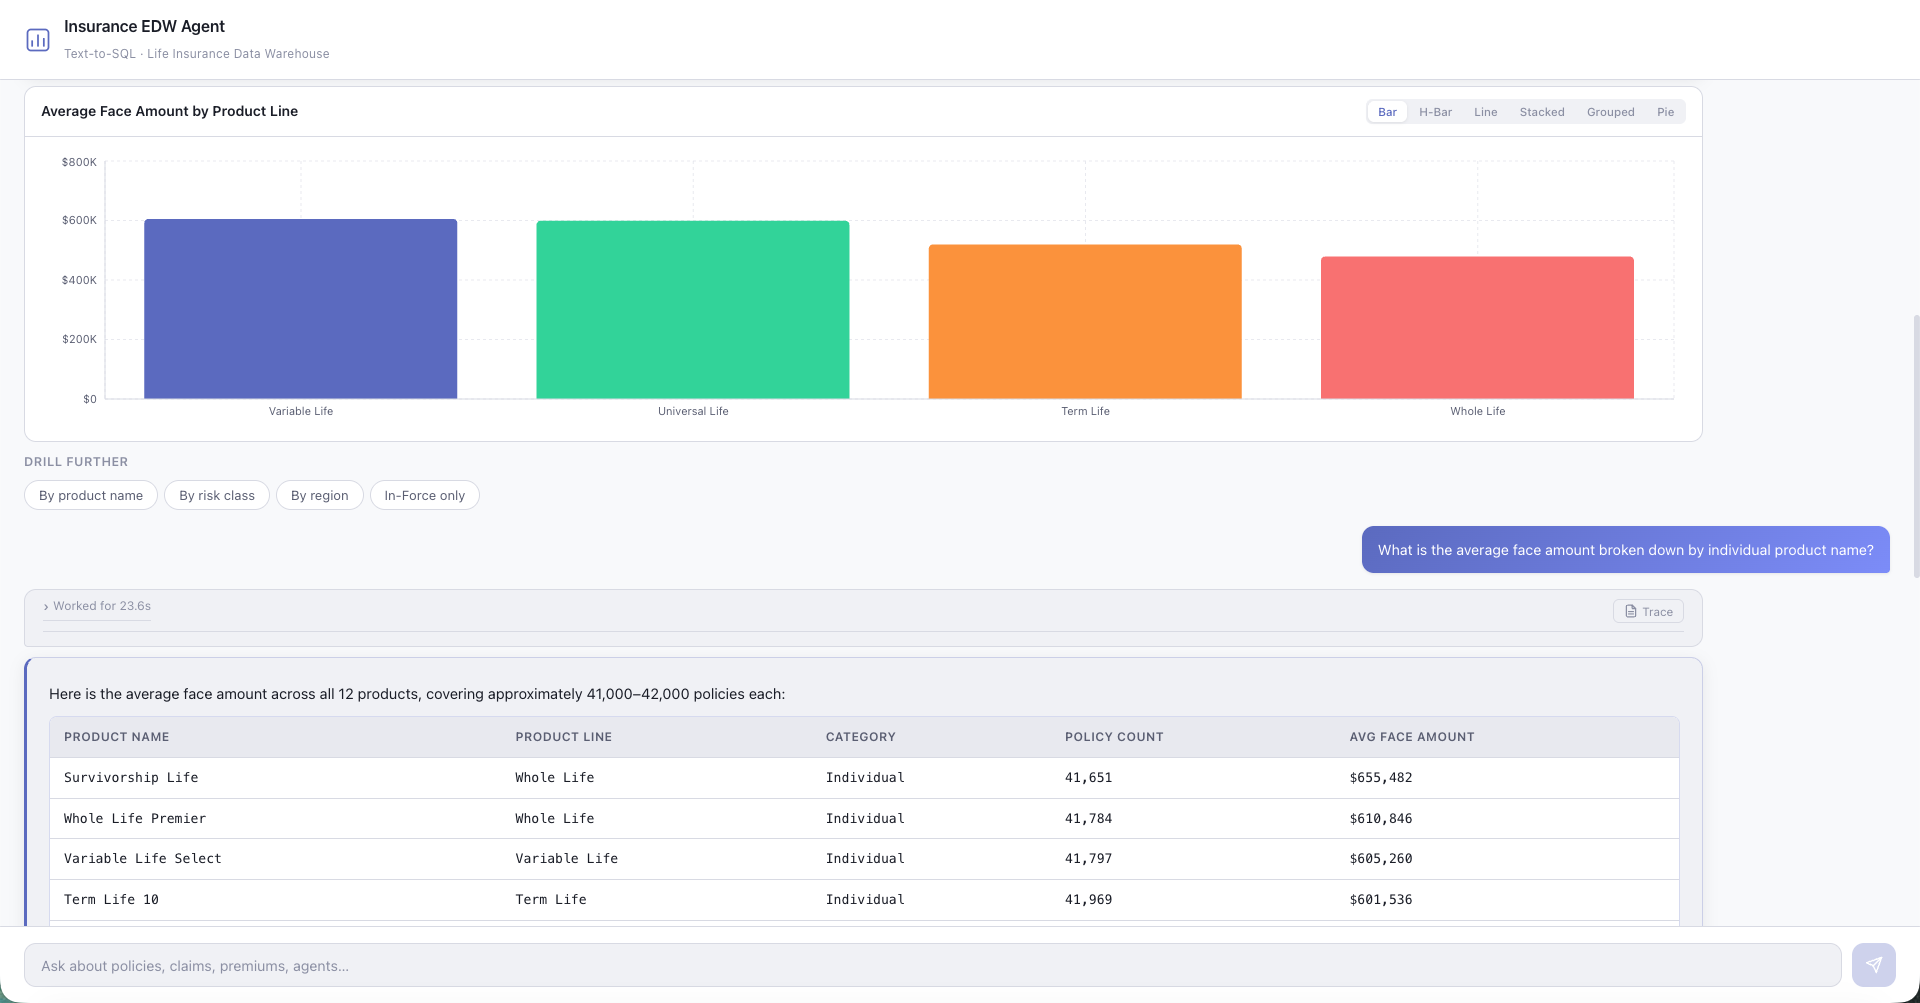
Task: Click the $800K y-axis label
Action: (x=79, y=162)
